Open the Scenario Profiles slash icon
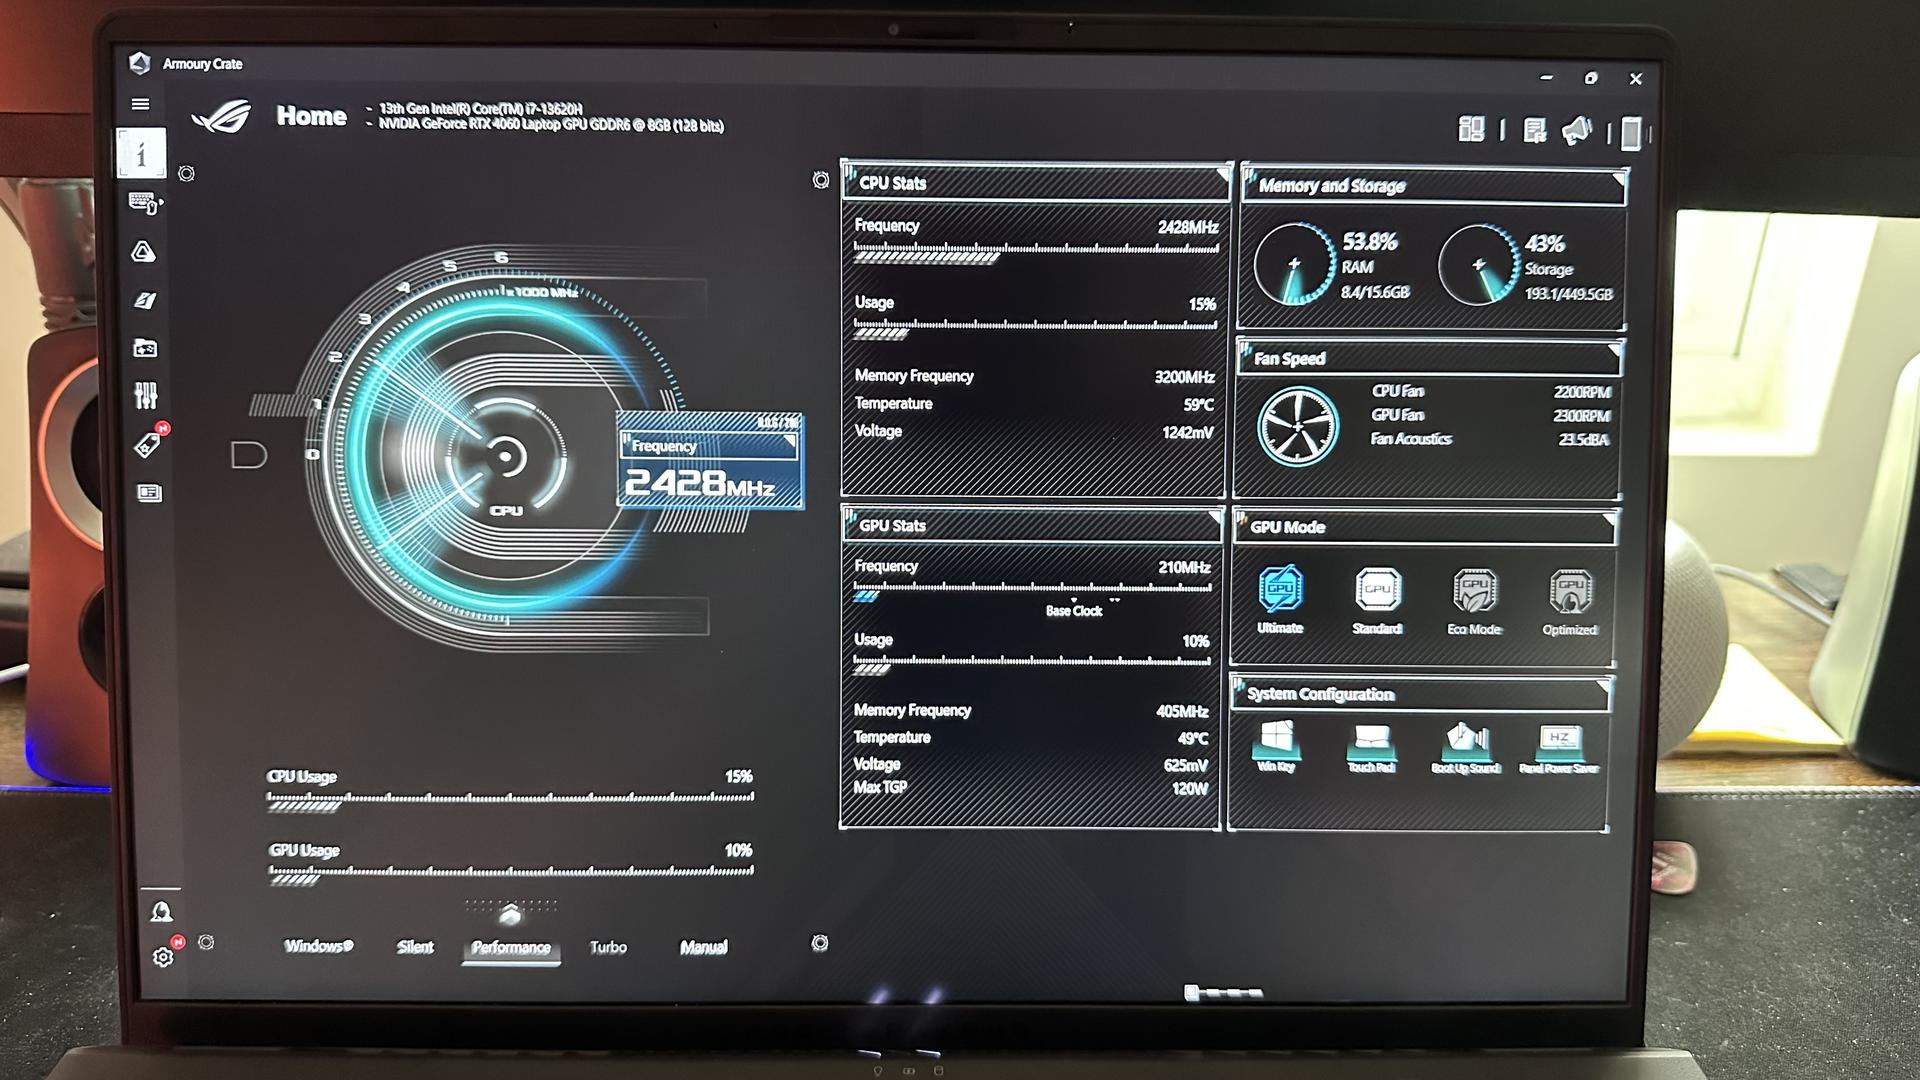1920x1080 pixels. [145, 300]
